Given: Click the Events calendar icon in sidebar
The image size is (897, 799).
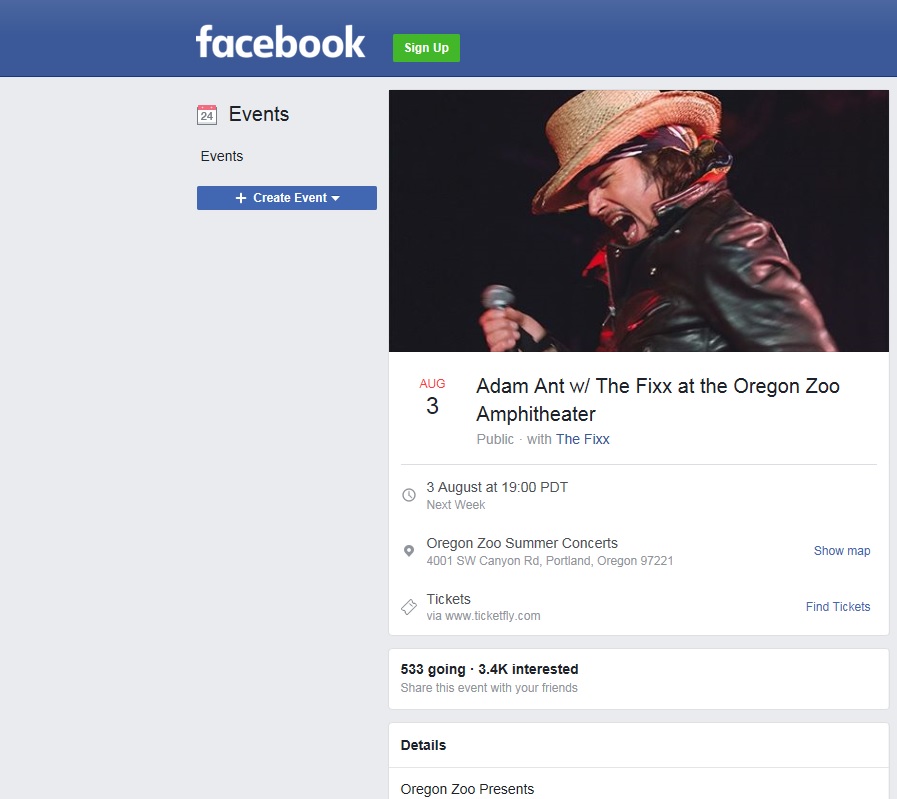Looking at the screenshot, I should pos(207,115).
